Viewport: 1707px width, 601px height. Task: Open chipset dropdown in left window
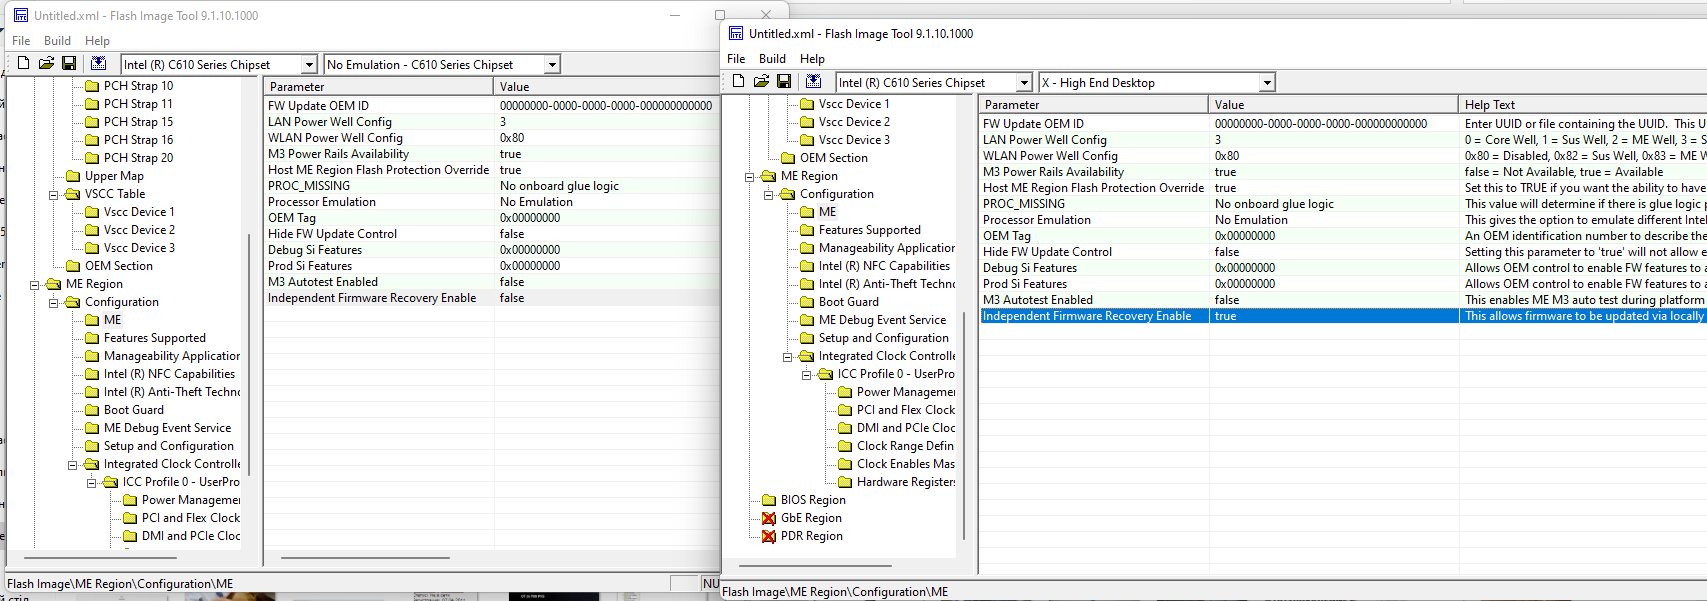[309, 64]
